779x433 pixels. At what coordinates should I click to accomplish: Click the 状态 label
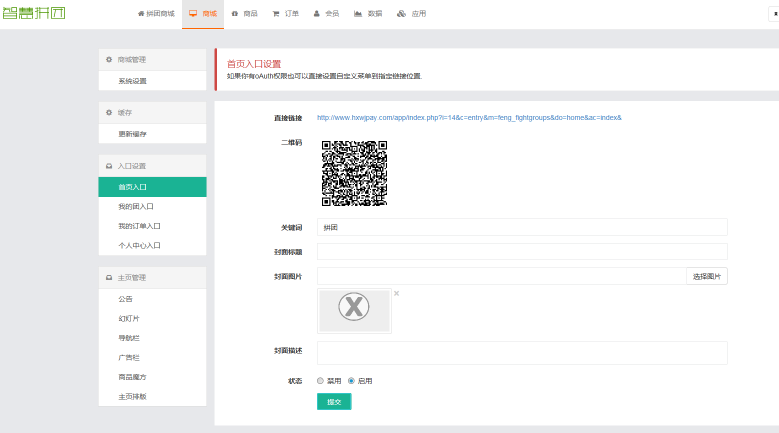pyautogui.click(x=295, y=381)
